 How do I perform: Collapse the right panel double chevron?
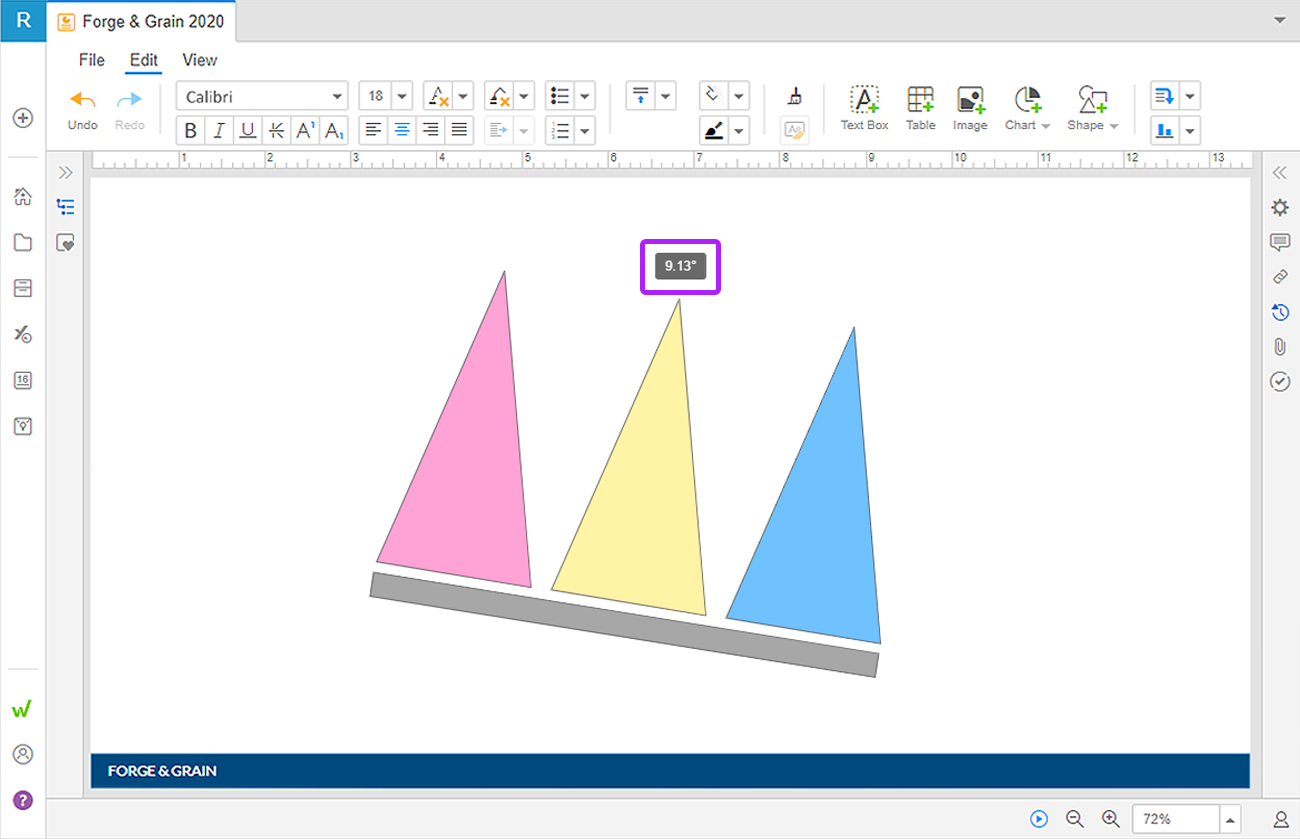pyautogui.click(x=1279, y=172)
